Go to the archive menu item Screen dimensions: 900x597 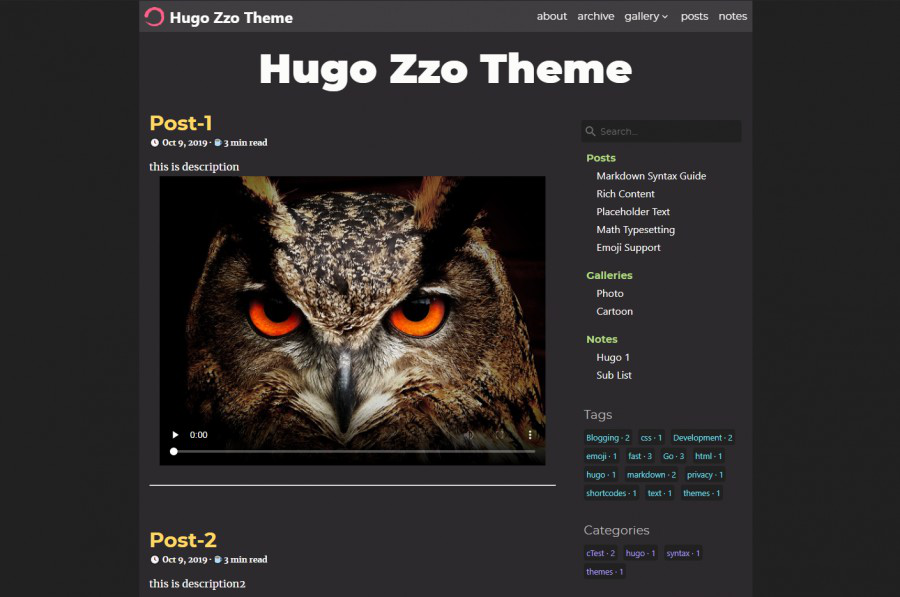click(595, 16)
